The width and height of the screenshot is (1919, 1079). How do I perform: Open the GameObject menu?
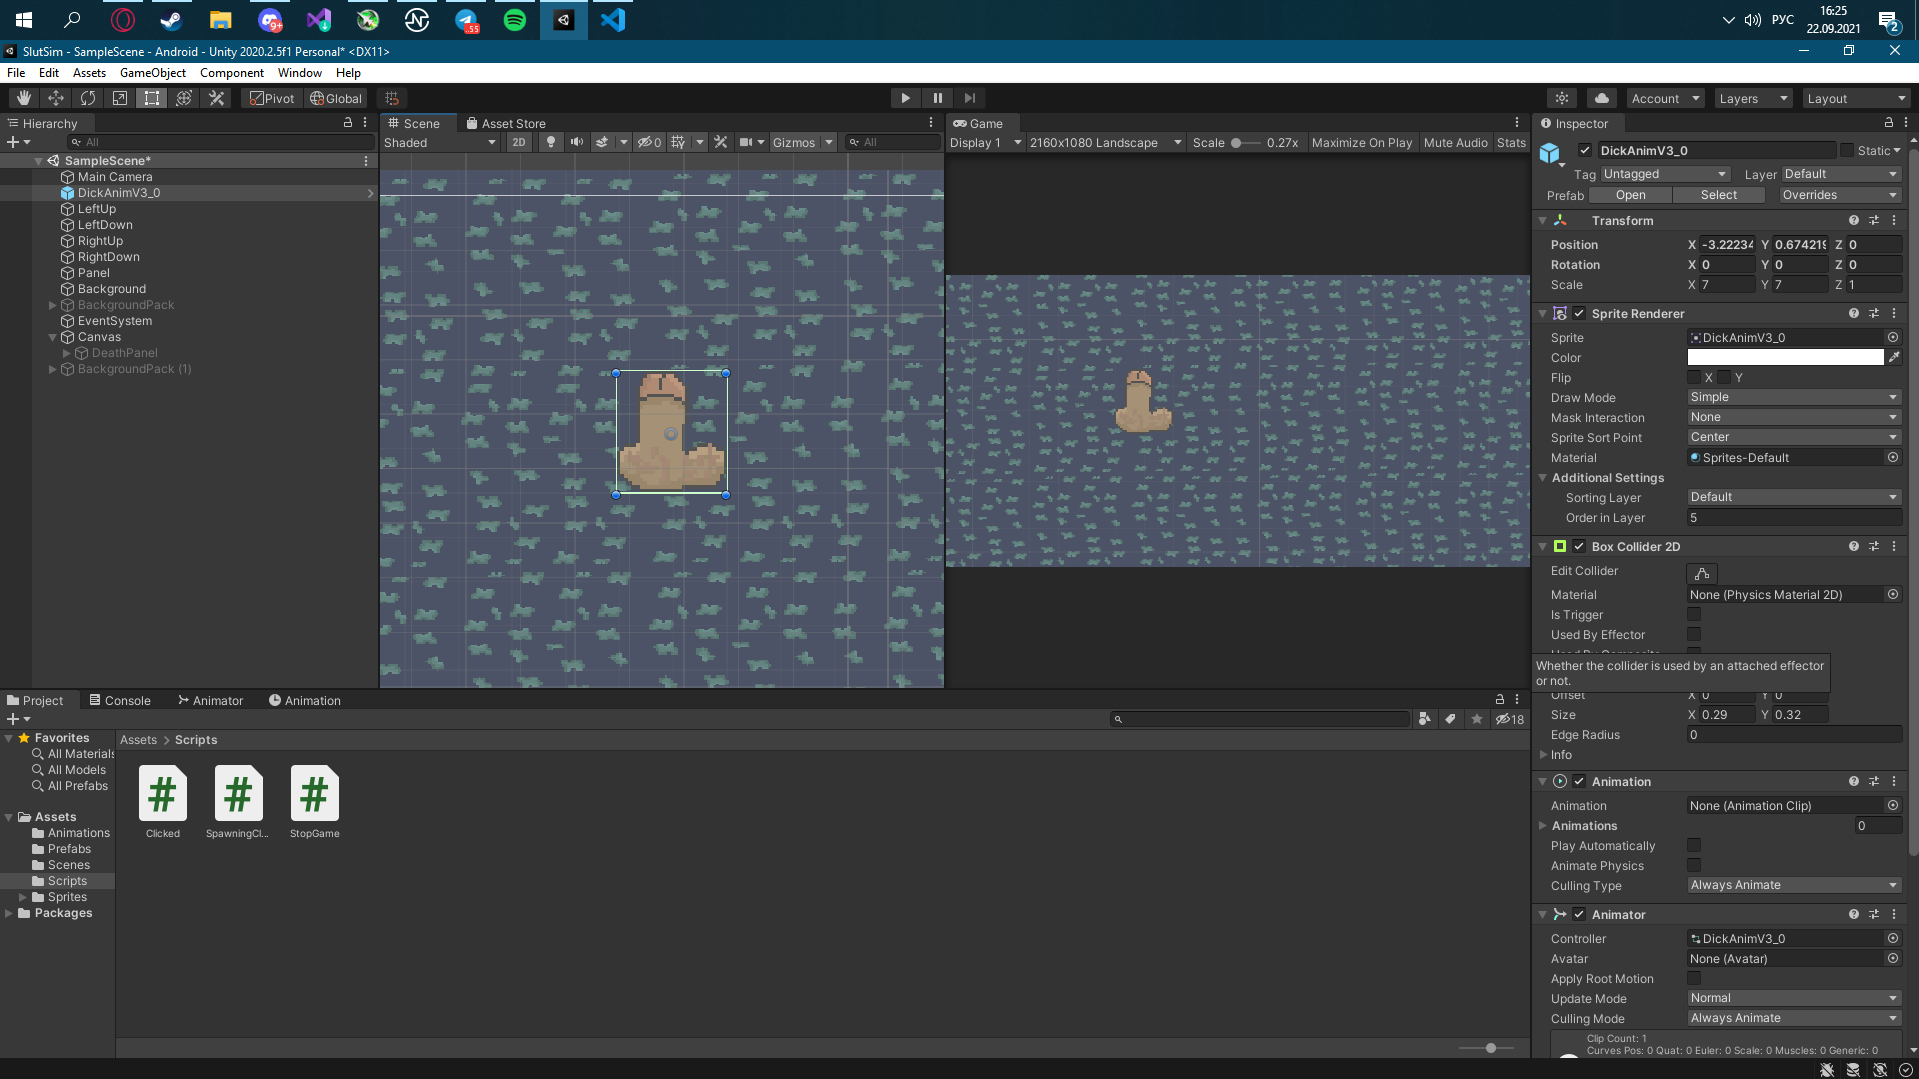click(153, 73)
